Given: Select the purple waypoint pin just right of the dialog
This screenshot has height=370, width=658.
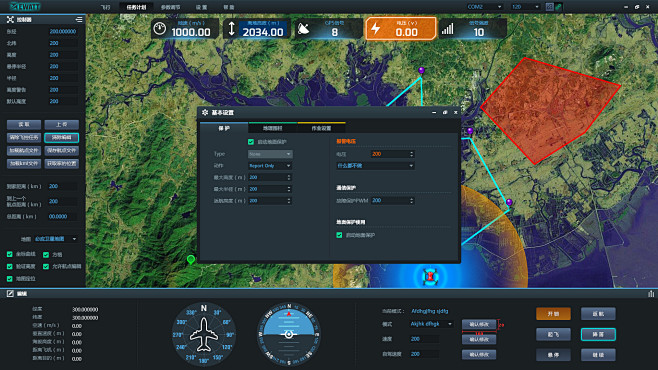Looking at the screenshot, I should click(x=470, y=131).
